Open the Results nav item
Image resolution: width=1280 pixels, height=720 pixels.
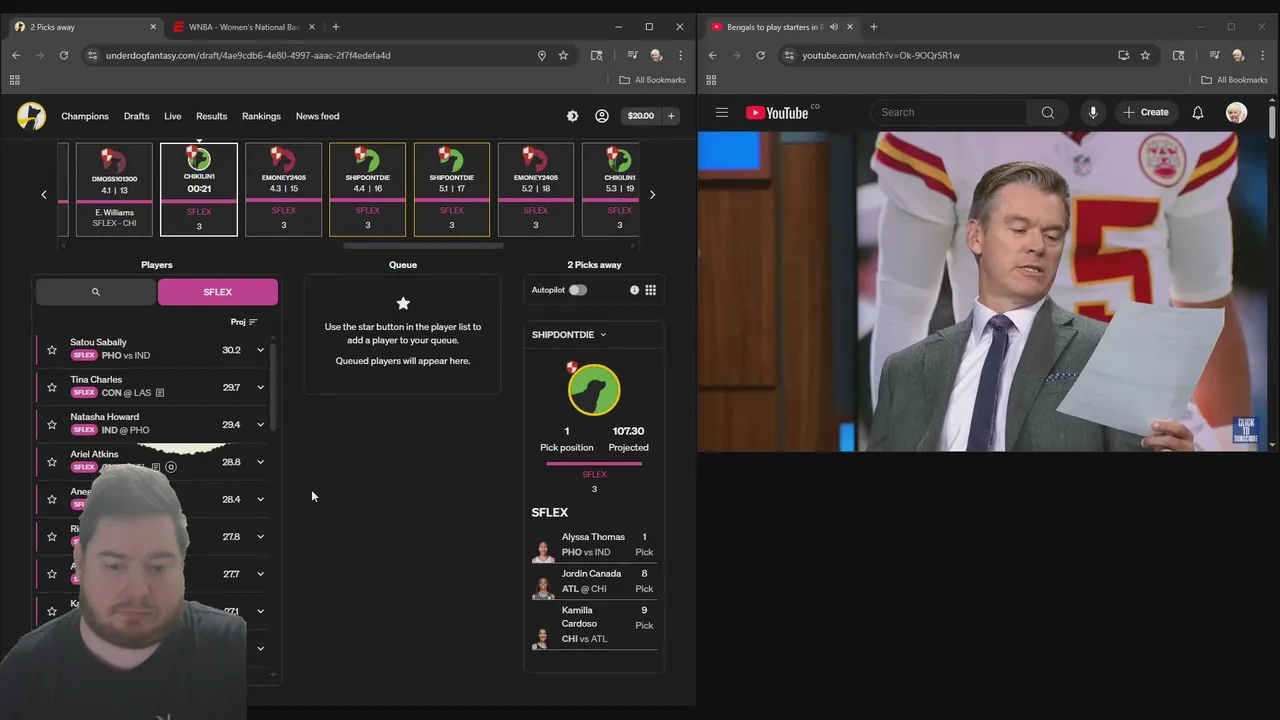tap(212, 116)
